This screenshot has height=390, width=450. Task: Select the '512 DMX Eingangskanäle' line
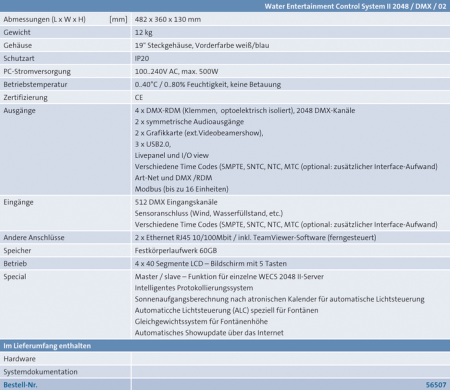pyautogui.click(x=176, y=202)
